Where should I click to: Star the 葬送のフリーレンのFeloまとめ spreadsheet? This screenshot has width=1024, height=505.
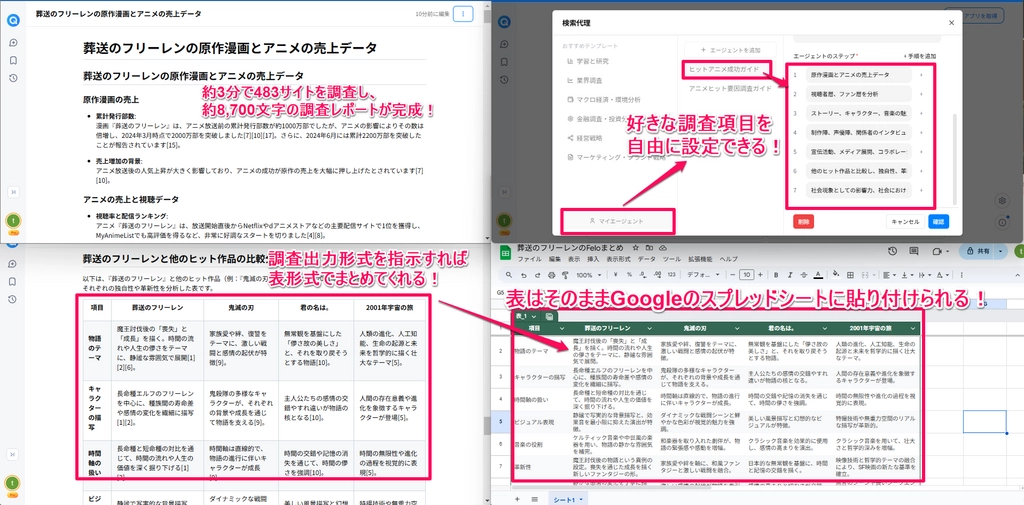click(x=635, y=248)
